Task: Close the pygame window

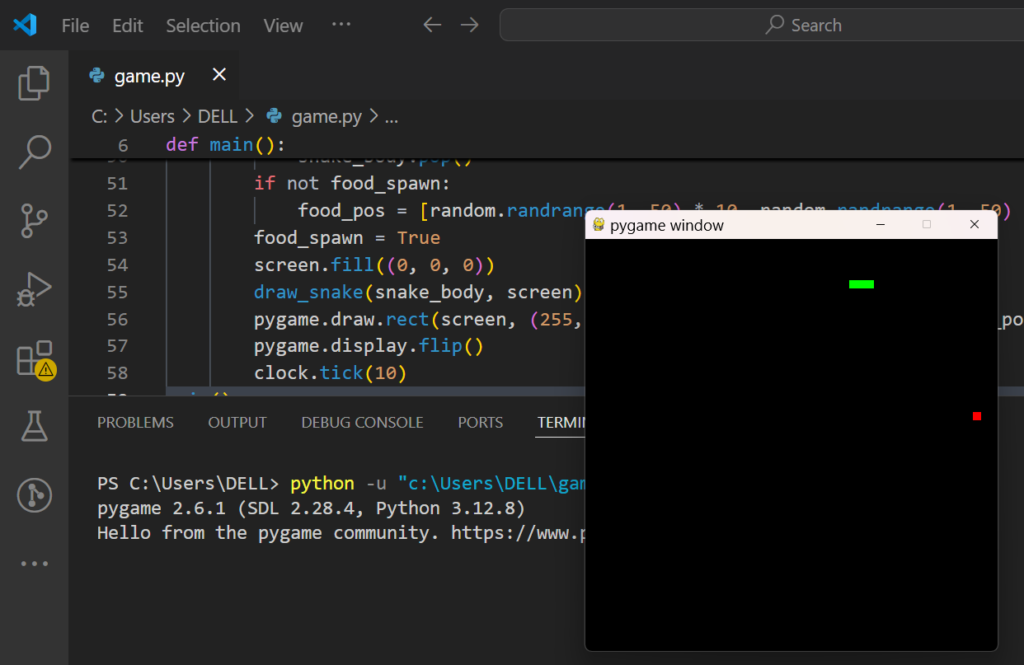Action: point(974,225)
